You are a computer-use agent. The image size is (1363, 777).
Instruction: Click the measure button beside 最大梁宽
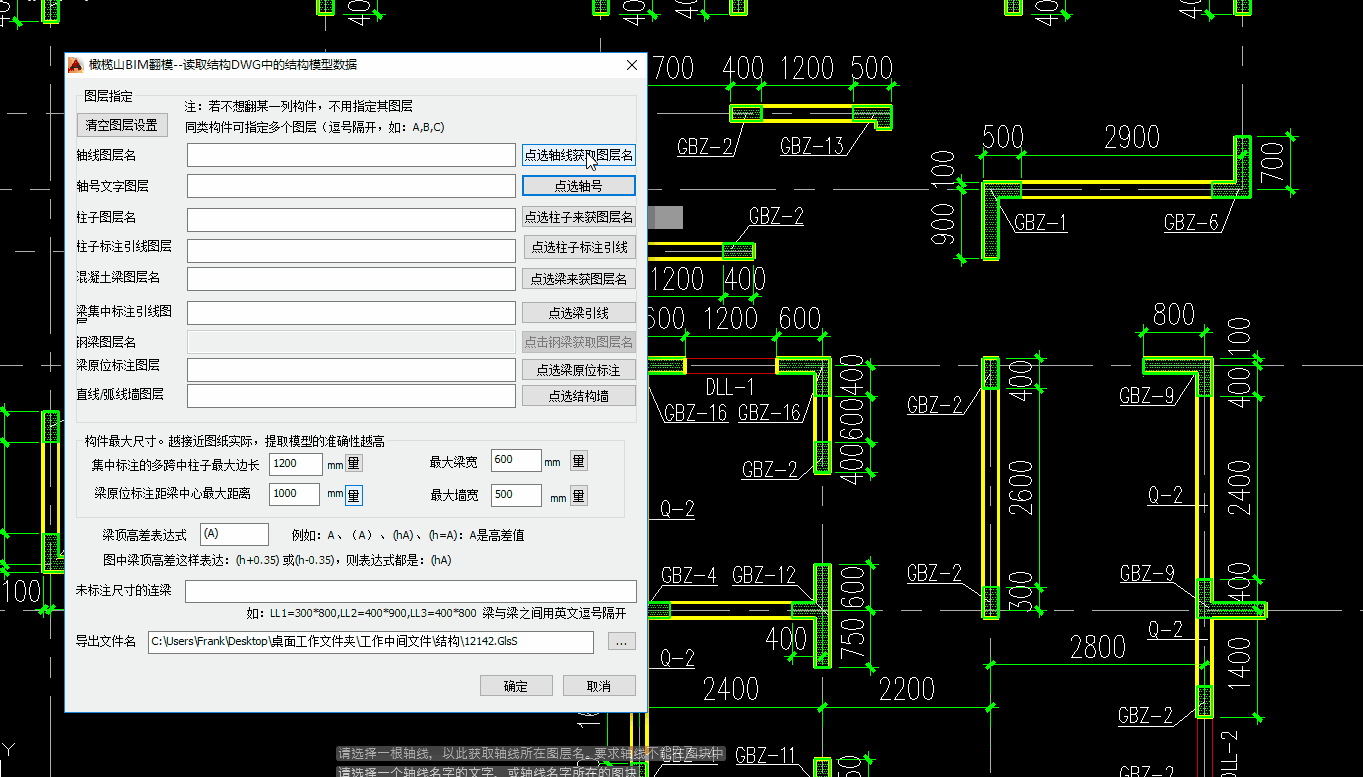coord(578,461)
